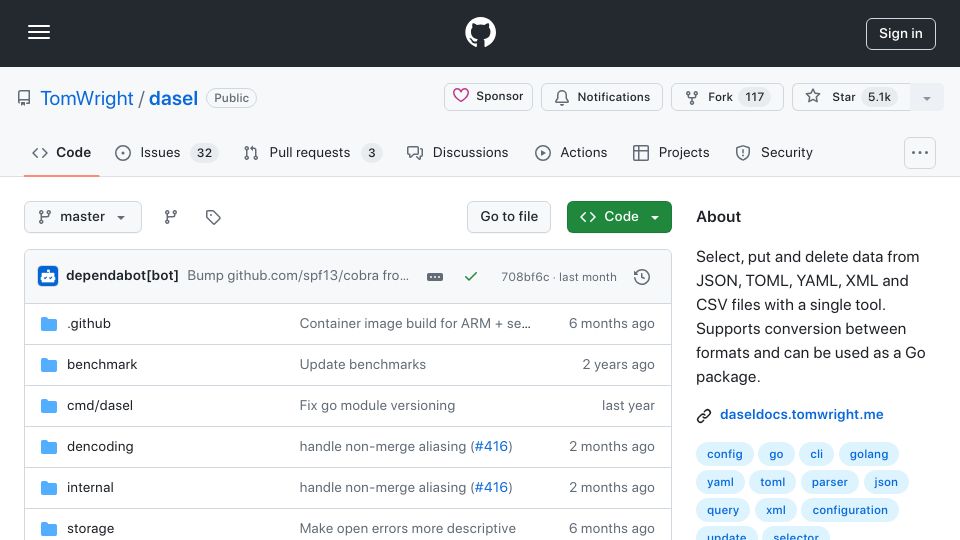Open the storage folder
Image resolution: width=960 pixels, height=540 pixels.
click(90, 528)
